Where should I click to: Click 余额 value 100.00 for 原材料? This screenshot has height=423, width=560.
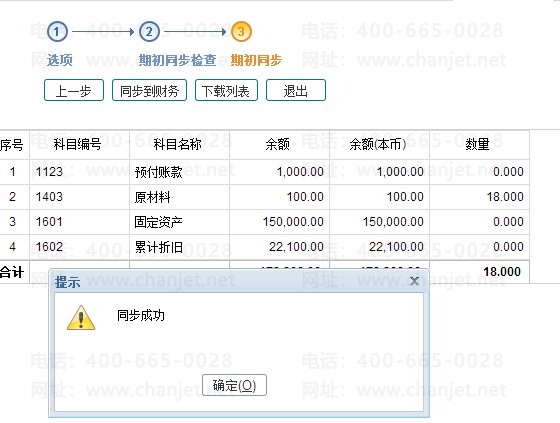[x=305, y=197]
